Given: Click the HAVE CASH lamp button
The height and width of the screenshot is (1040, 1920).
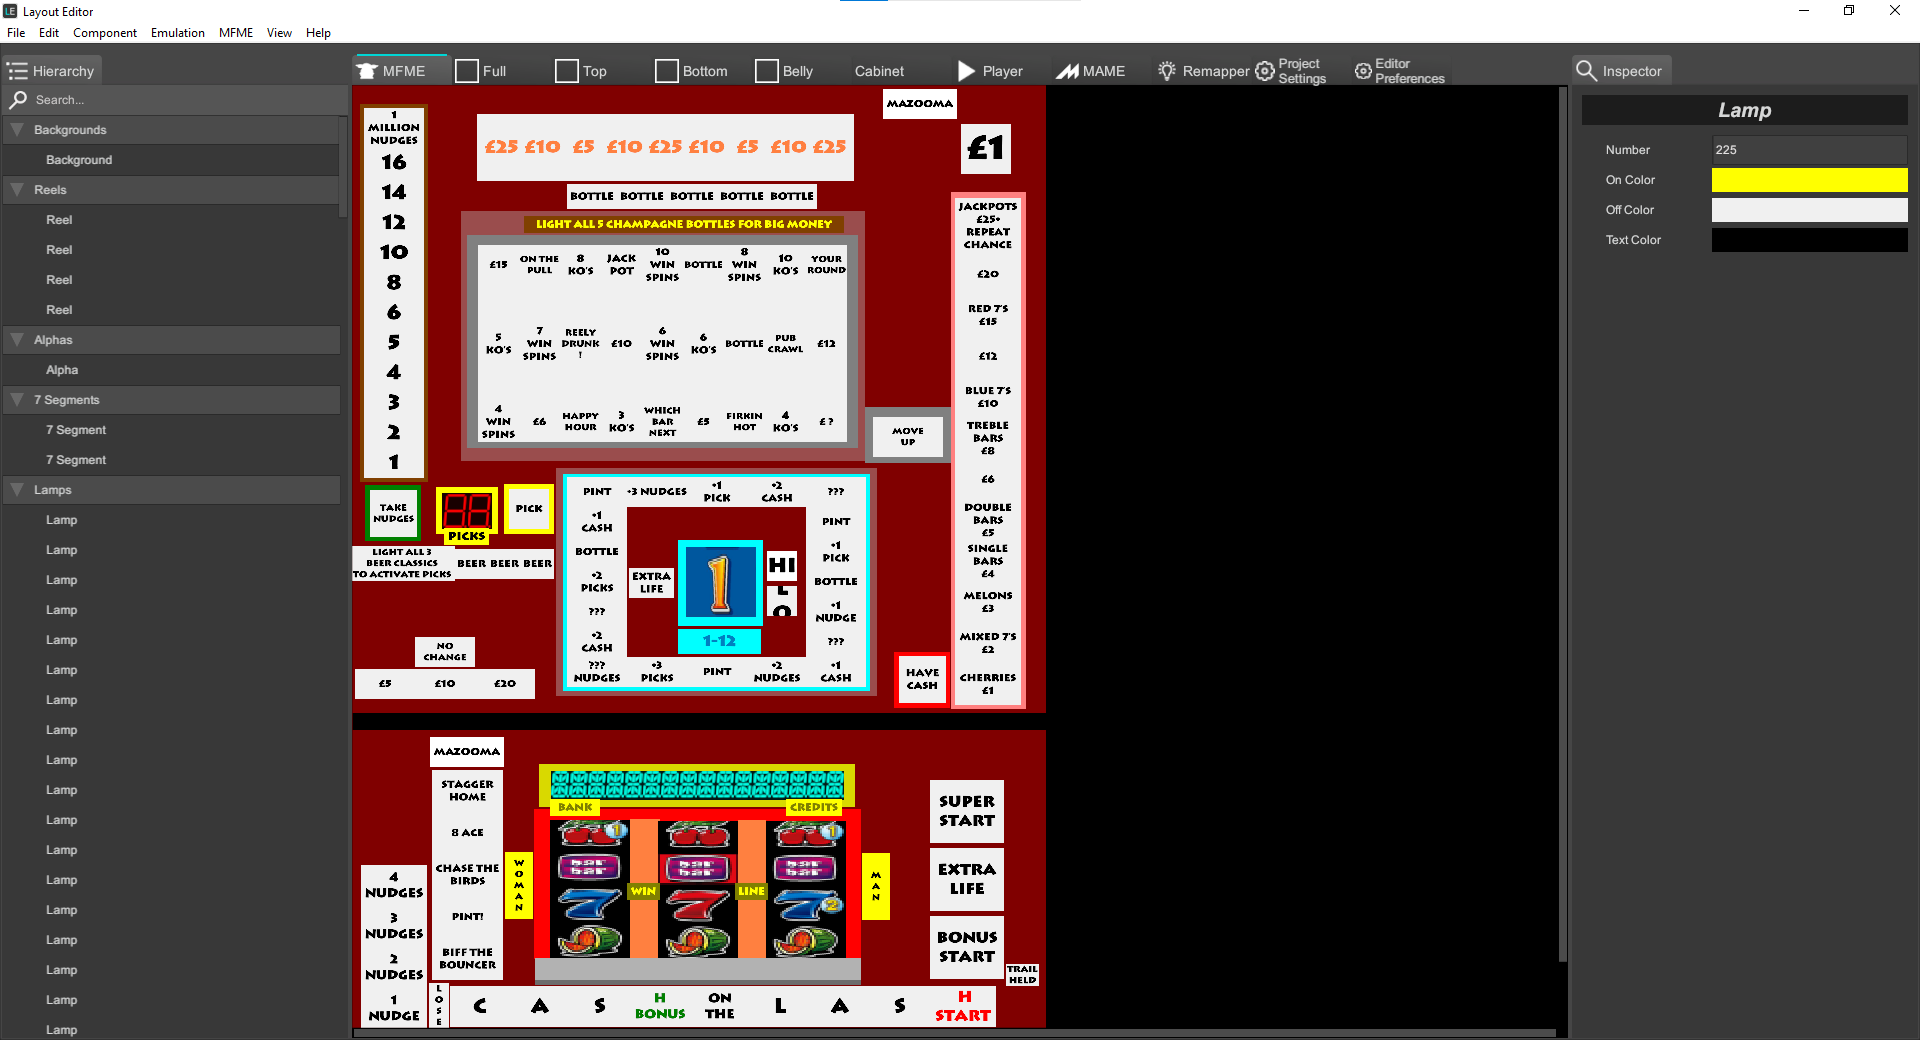Looking at the screenshot, I should point(922,679).
